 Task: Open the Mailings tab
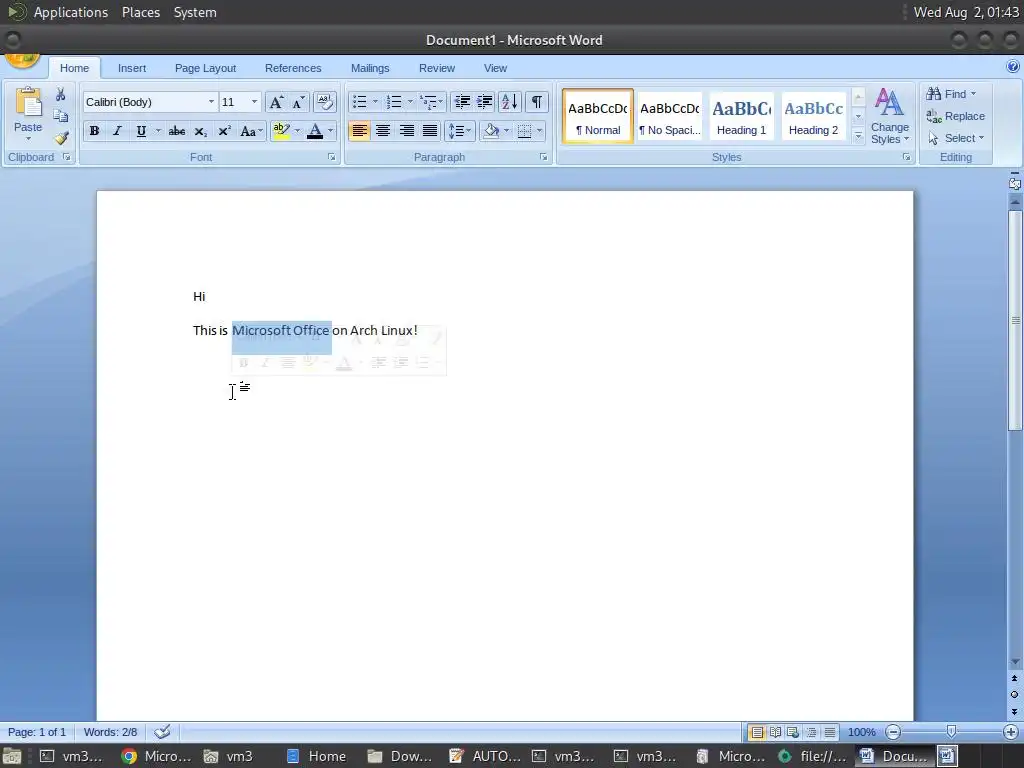pos(370,68)
